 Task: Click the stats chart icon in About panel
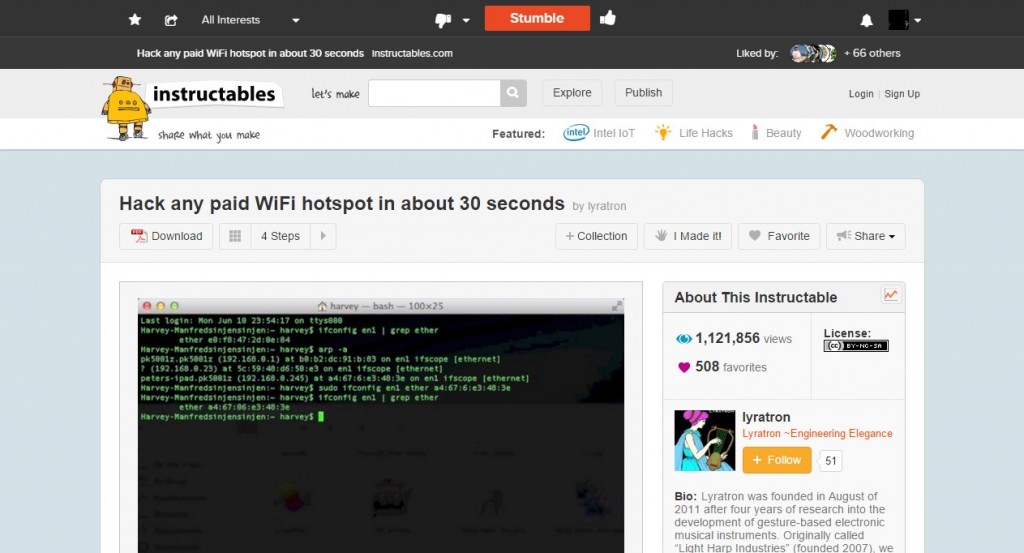coord(891,295)
